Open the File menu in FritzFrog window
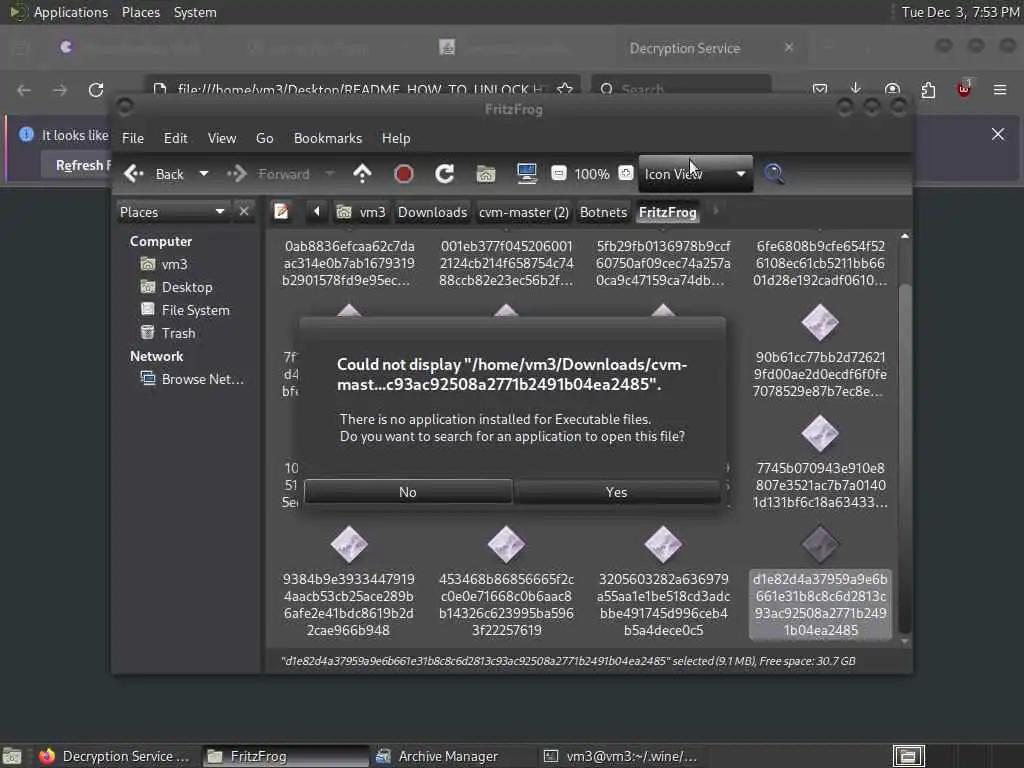The image size is (1024, 768). coord(133,138)
